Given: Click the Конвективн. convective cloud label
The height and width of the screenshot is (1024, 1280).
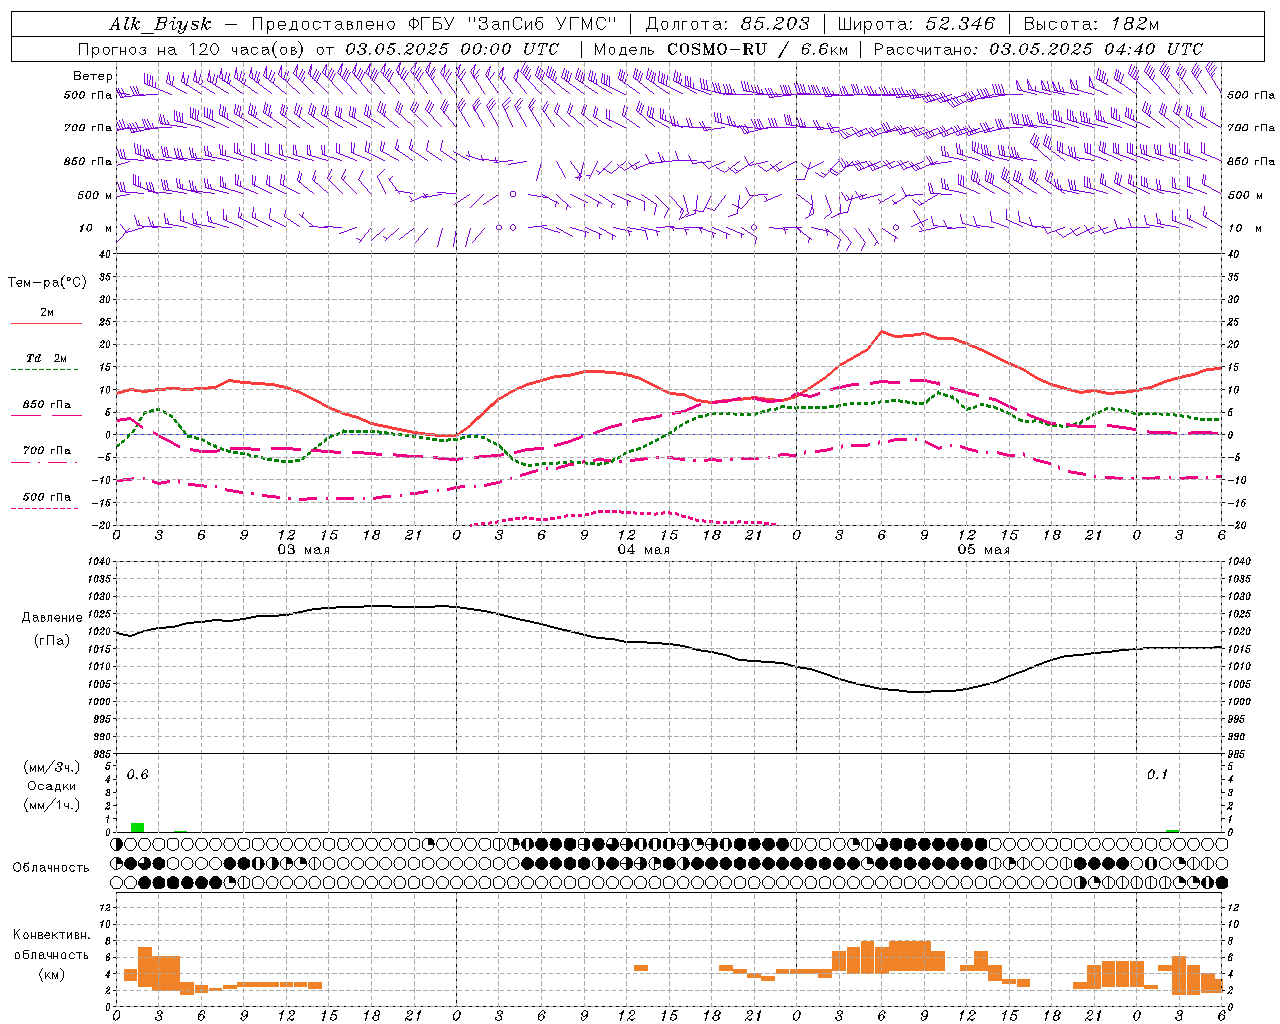Looking at the screenshot, I should 52,935.
